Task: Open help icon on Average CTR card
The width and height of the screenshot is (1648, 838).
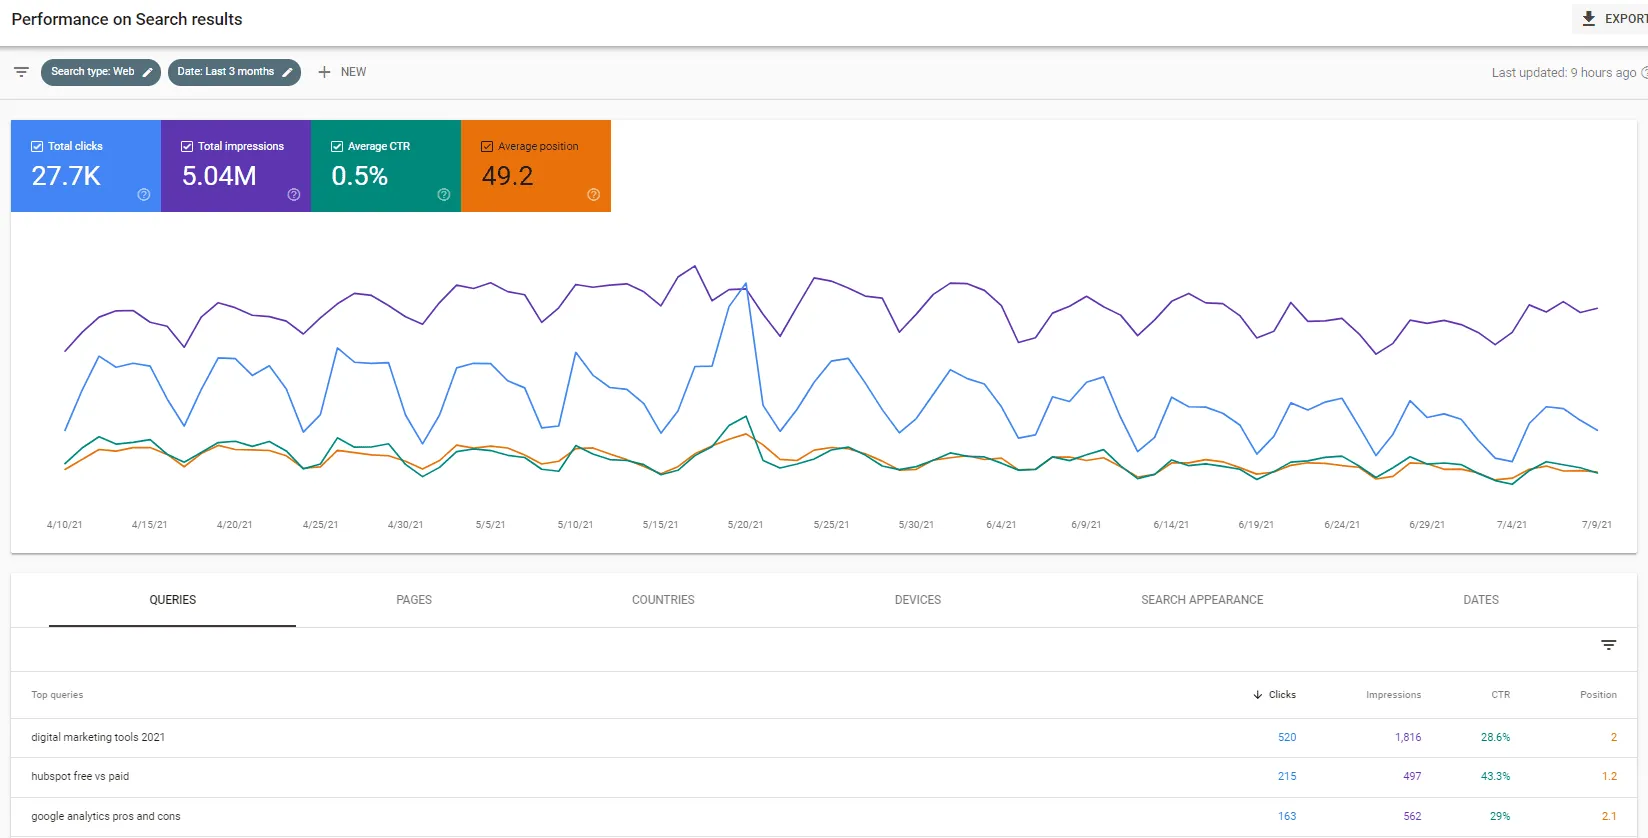Action: point(444,195)
